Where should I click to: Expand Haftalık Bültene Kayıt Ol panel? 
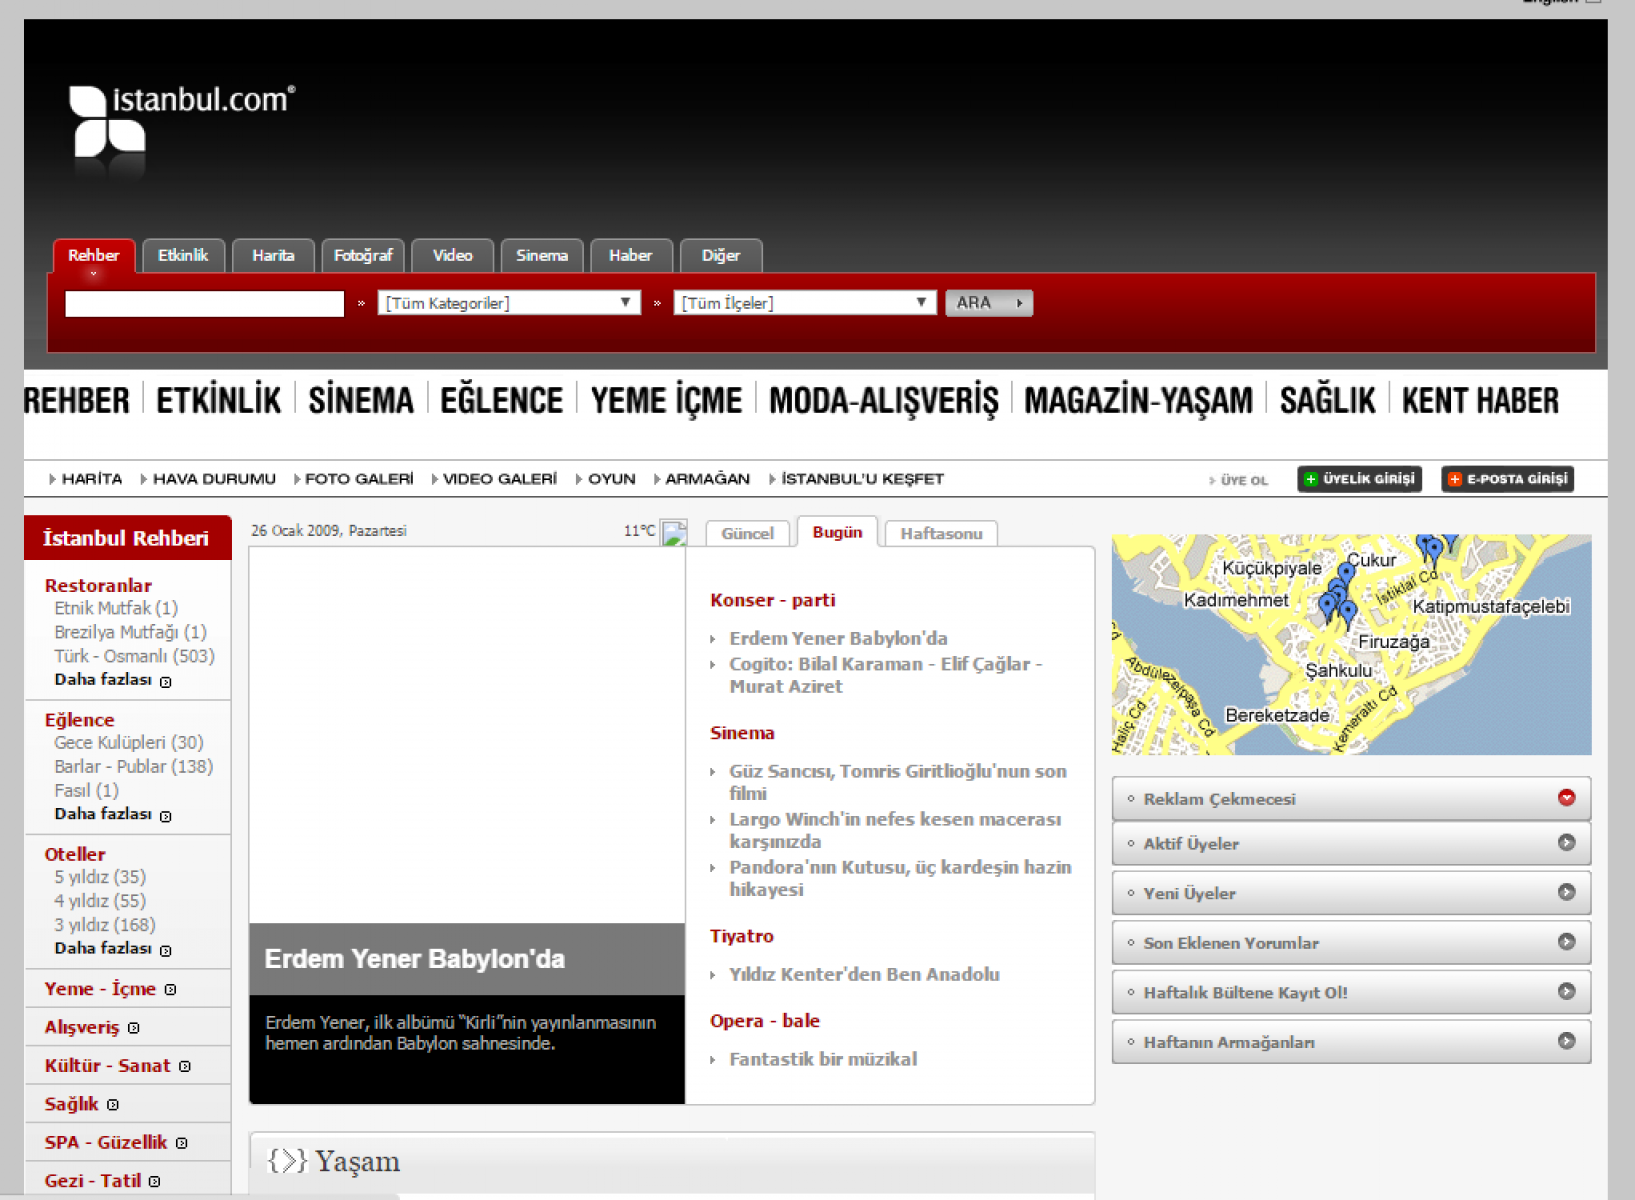pyautogui.click(x=1566, y=992)
